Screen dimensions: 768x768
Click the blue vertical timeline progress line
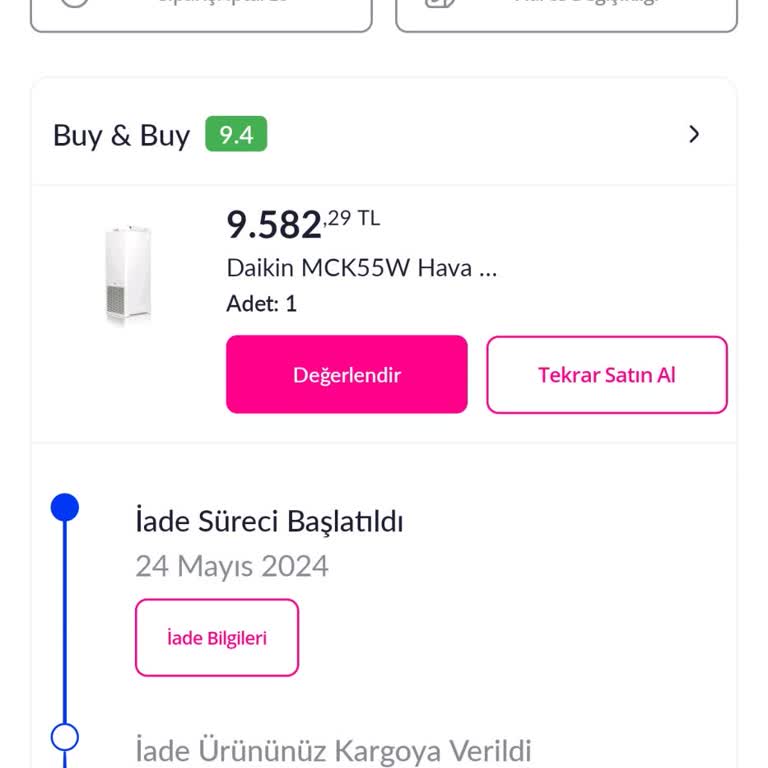pos(65,620)
